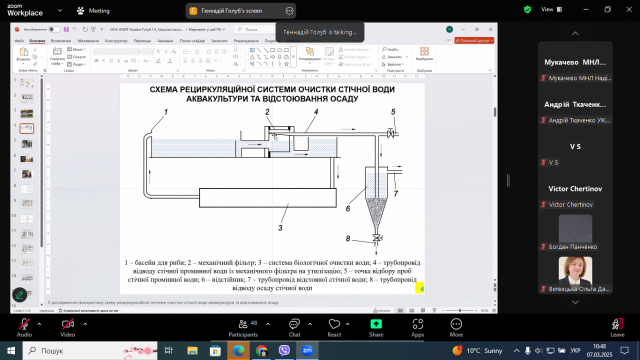The height and width of the screenshot is (360, 640).
Task: Open Viber from the taskbar
Action: [284, 351]
